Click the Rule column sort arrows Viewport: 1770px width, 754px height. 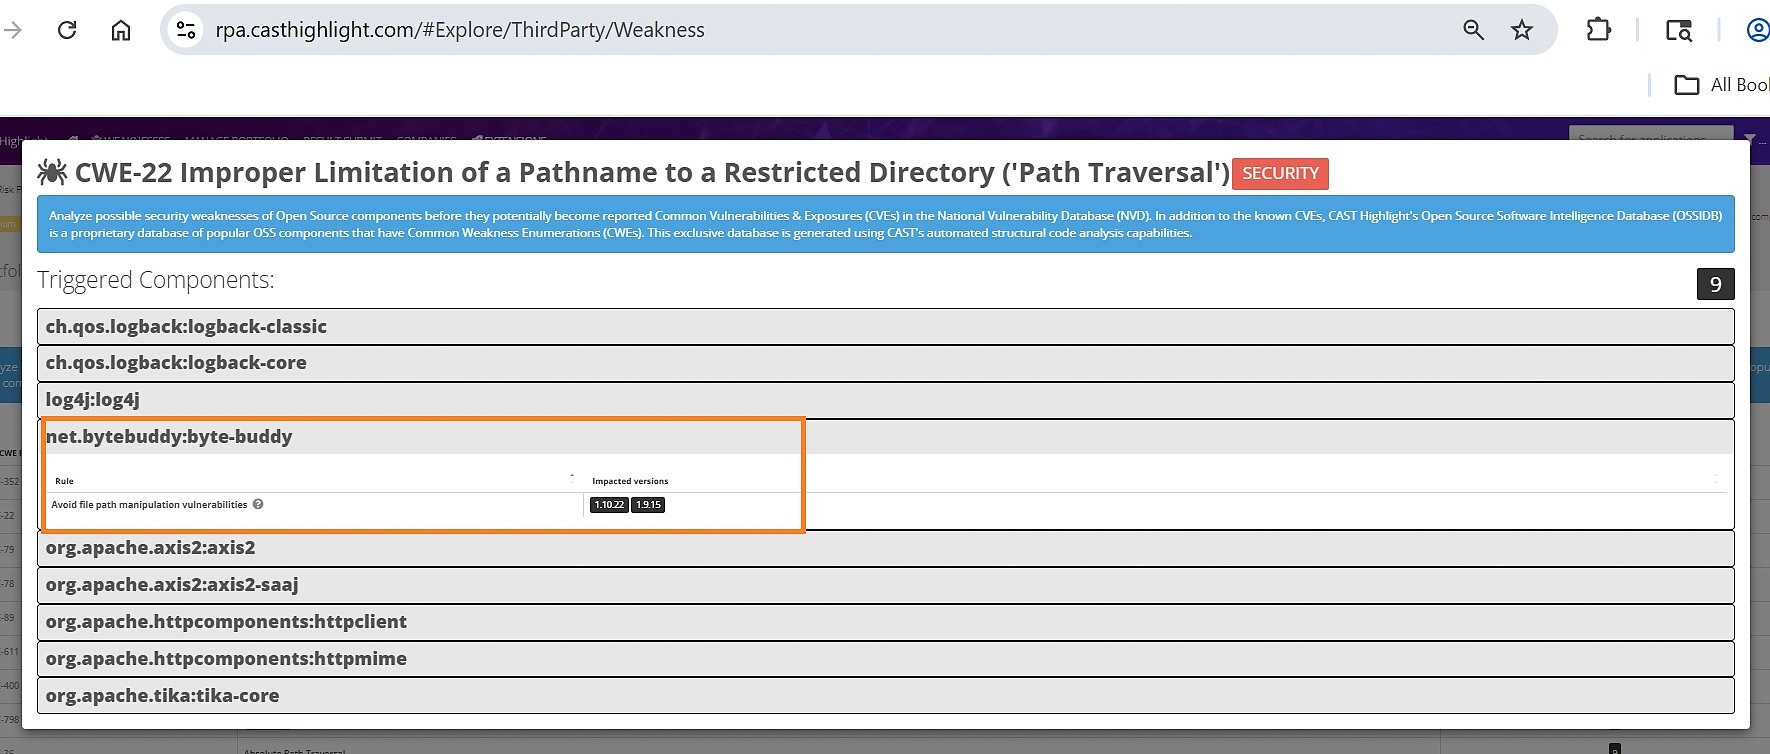(572, 478)
